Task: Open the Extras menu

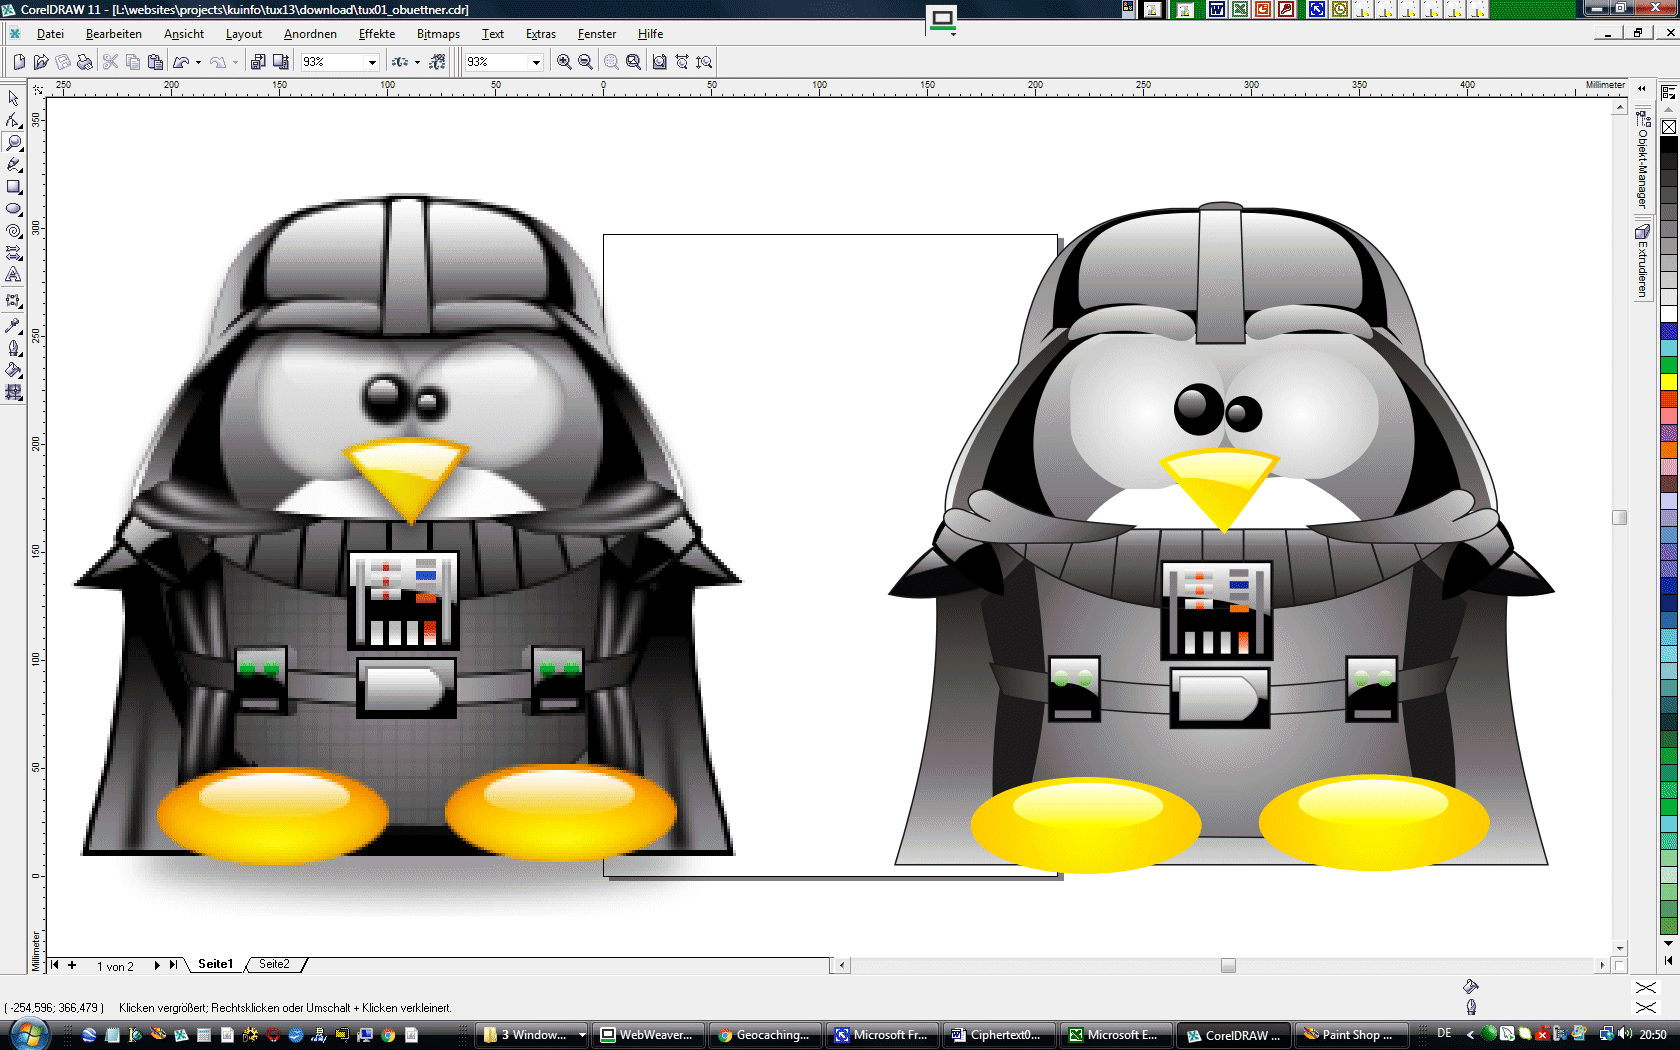Action: [541, 34]
